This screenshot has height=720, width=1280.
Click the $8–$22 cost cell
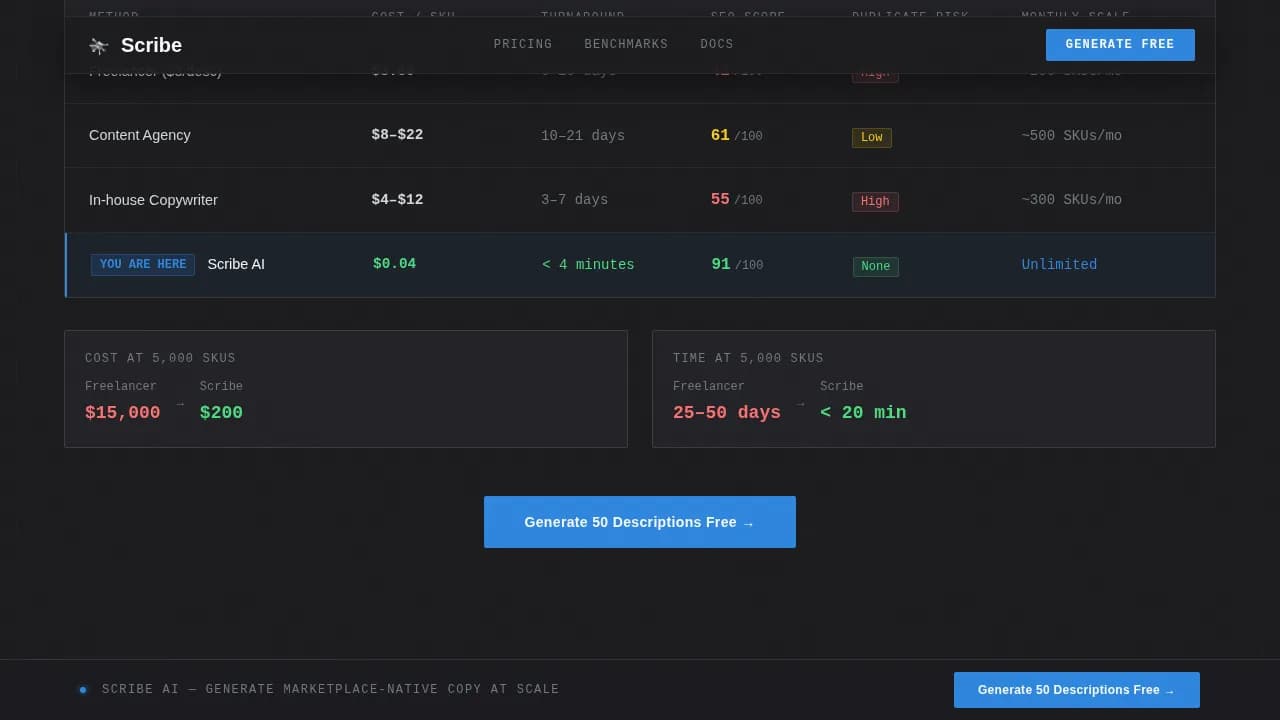[397, 135]
